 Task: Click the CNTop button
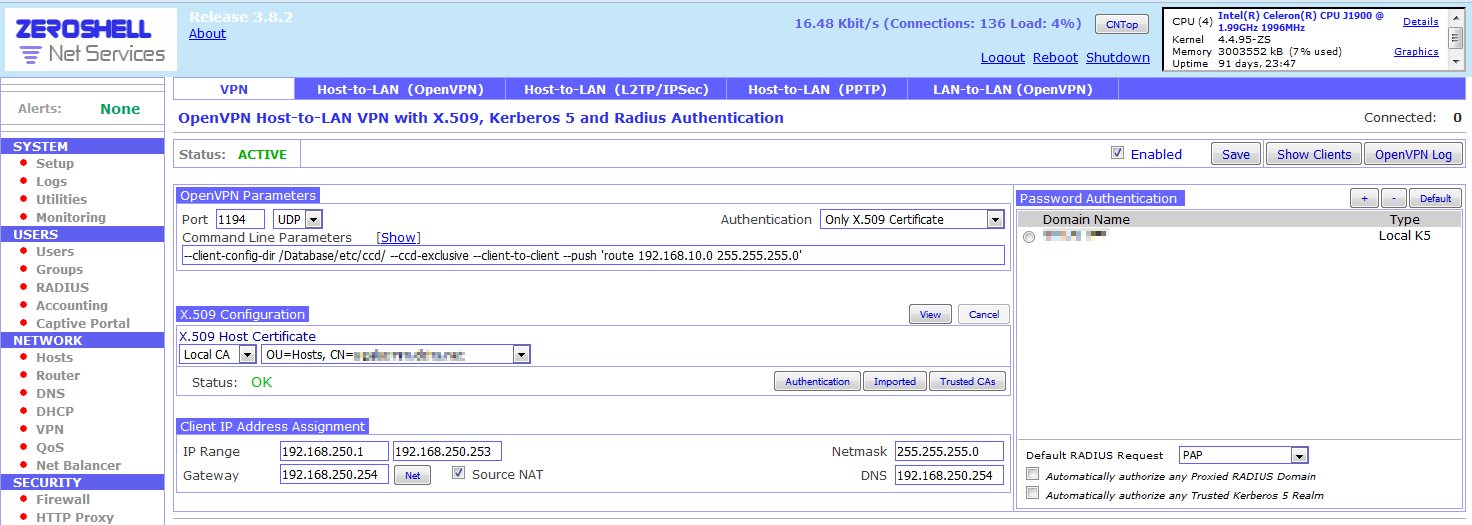1122,24
